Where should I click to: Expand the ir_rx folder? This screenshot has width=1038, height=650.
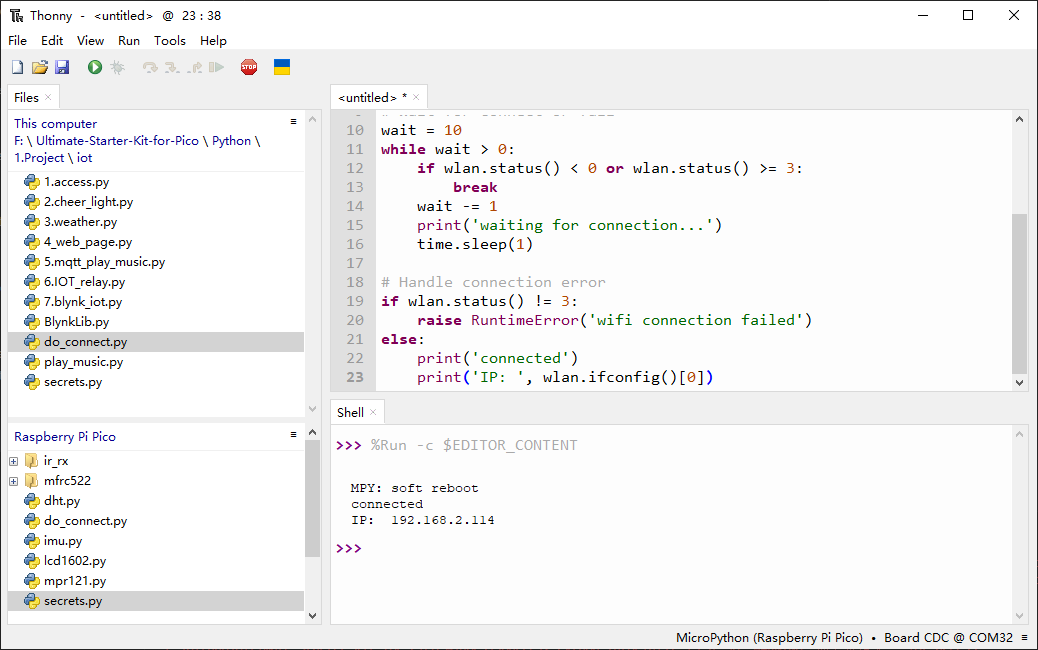13,461
